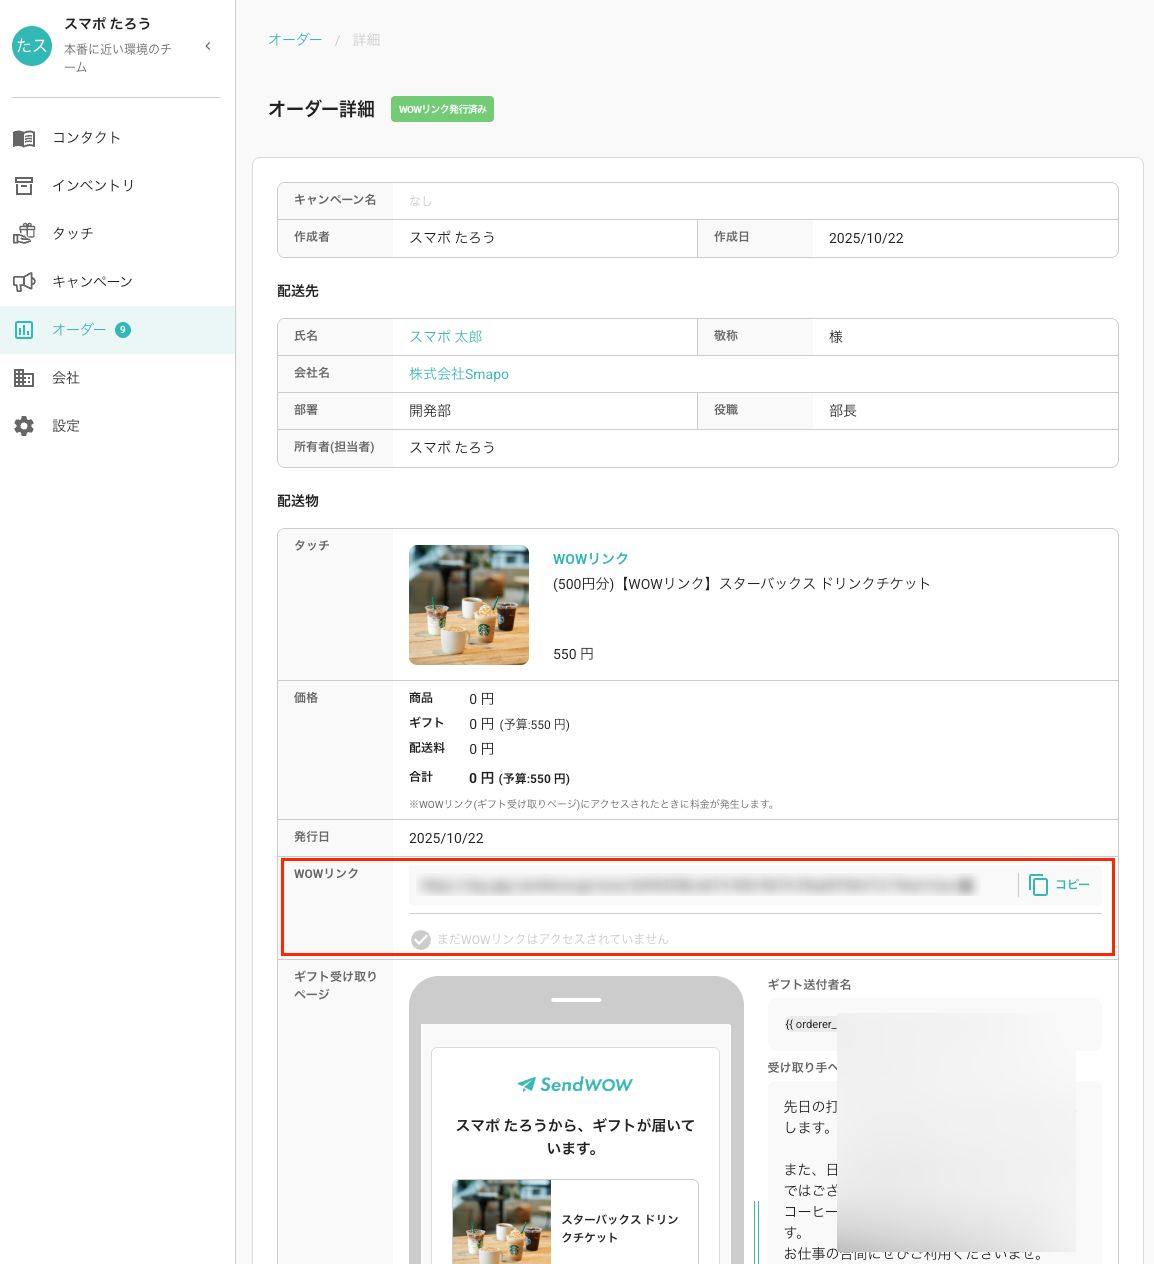The height and width of the screenshot is (1264, 1154).
Task: Click the user avatar circle
Action: point(32,45)
